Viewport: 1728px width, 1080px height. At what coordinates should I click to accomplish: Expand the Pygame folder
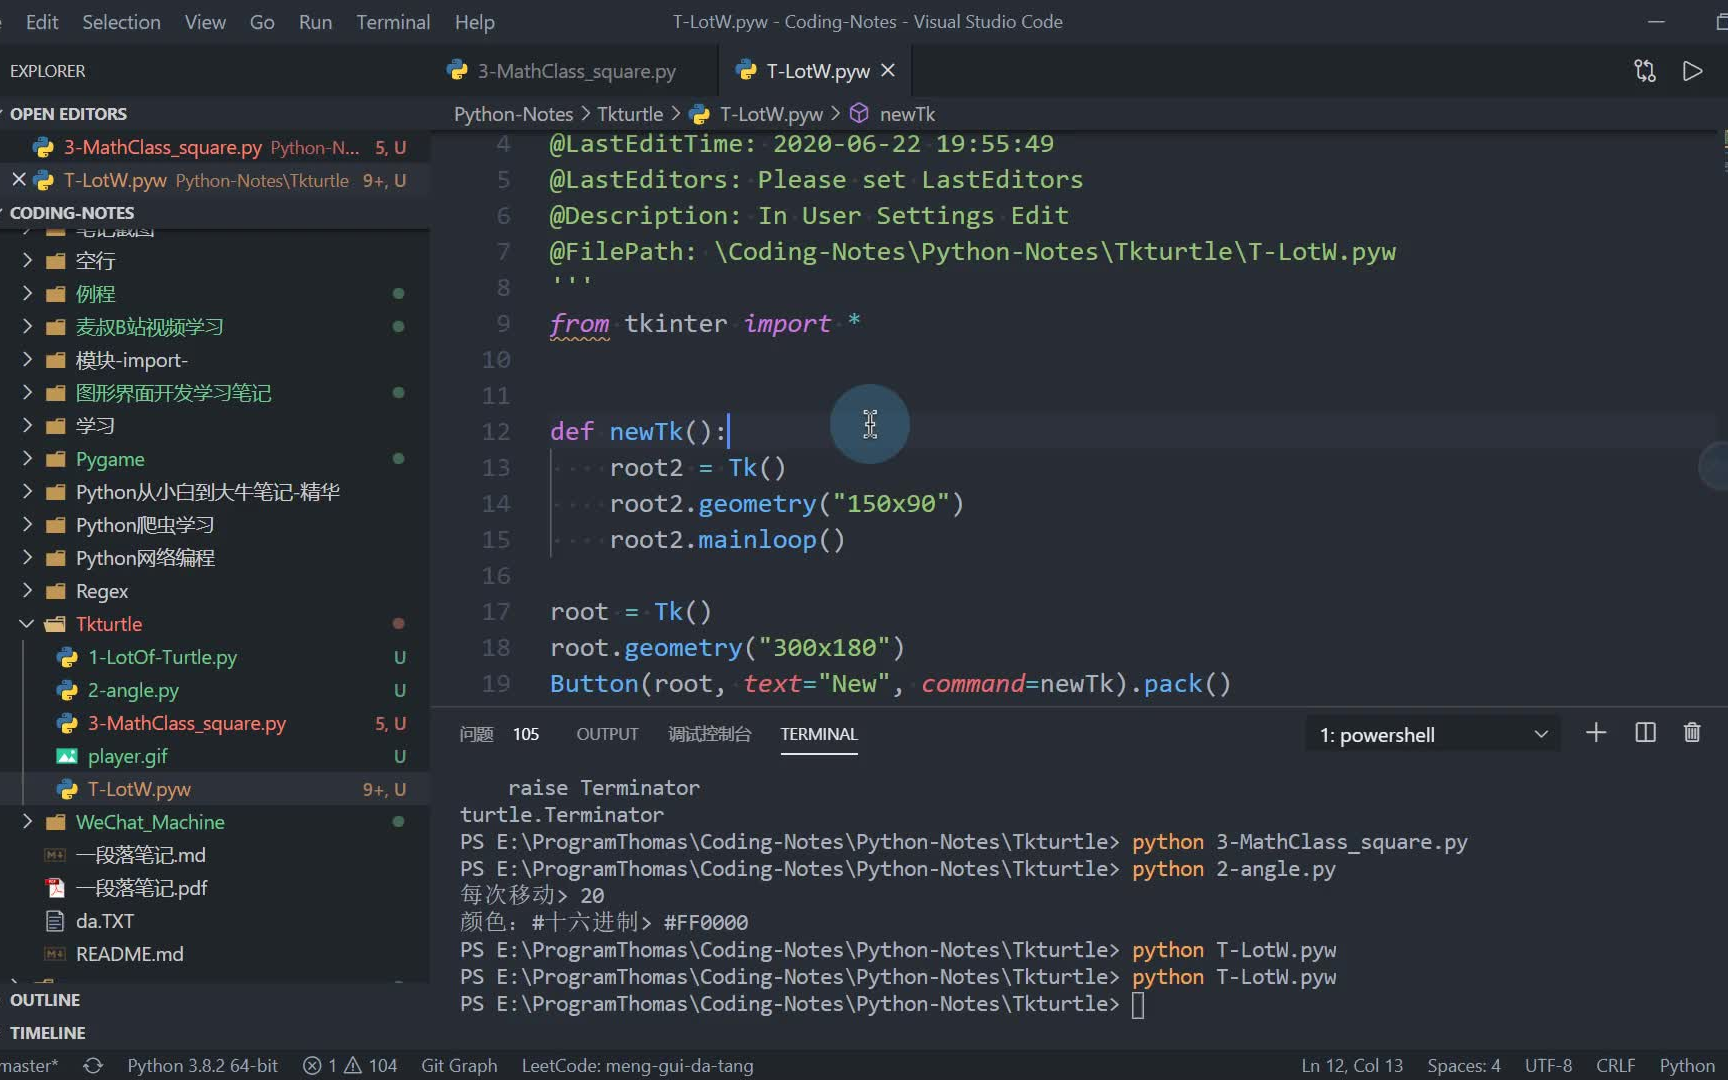pyautogui.click(x=27, y=459)
